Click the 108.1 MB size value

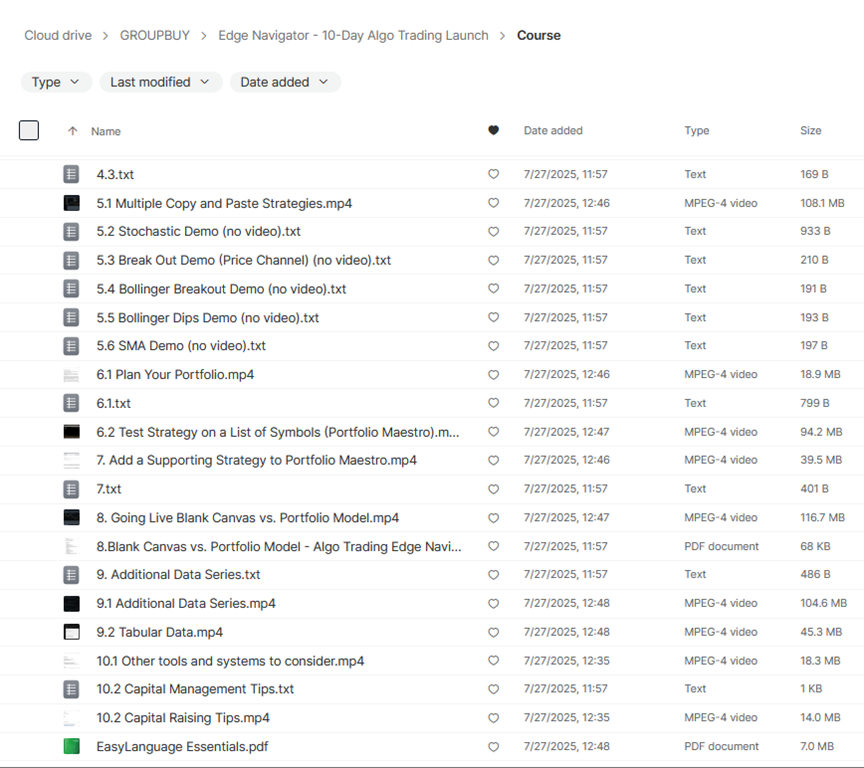822,203
